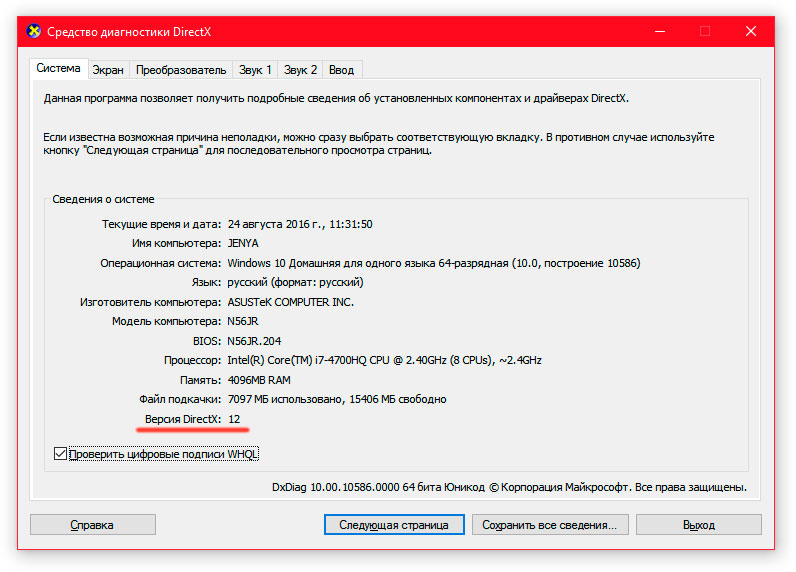The width and height of the screenshot is (796, 572).
Task: Minimize the DirectX diagnostic window
Action: [660, 31]
